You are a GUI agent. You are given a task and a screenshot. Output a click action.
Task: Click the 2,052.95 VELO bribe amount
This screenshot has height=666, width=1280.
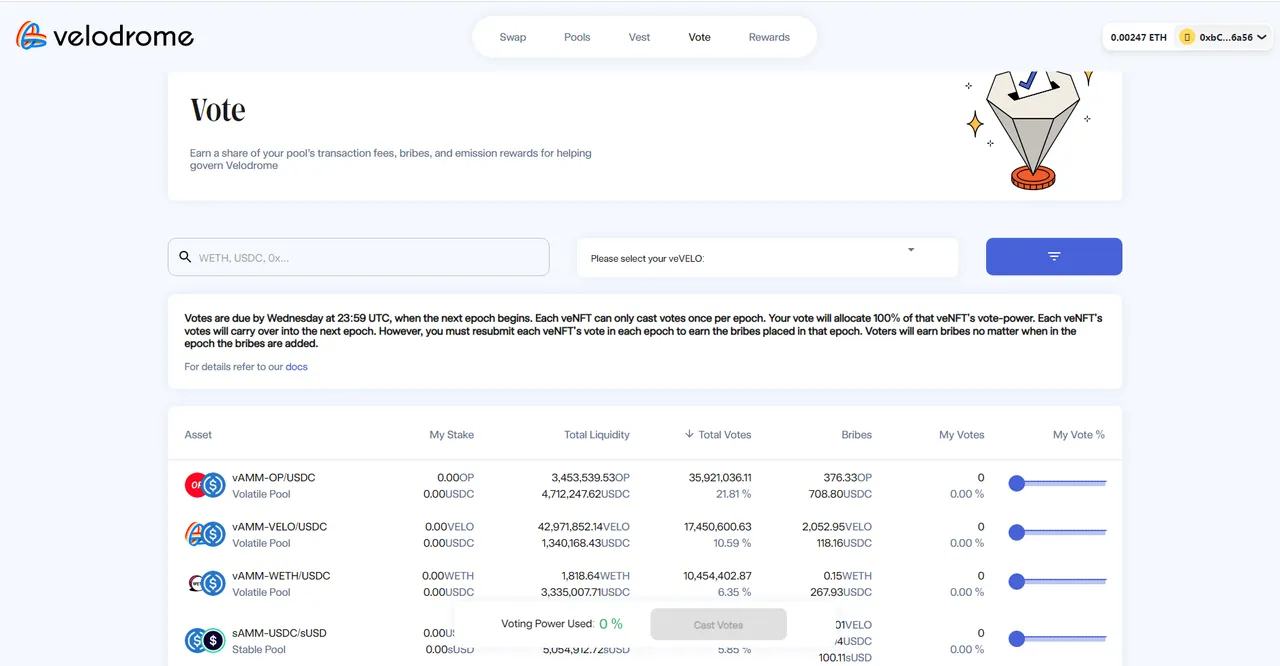(837, 527)
